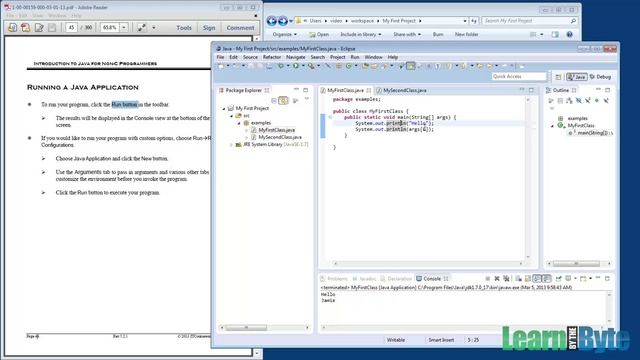Screen dimensions: 640x360
Task: Click Back arrow in Explorer window
Action: (x=271, y=20)
